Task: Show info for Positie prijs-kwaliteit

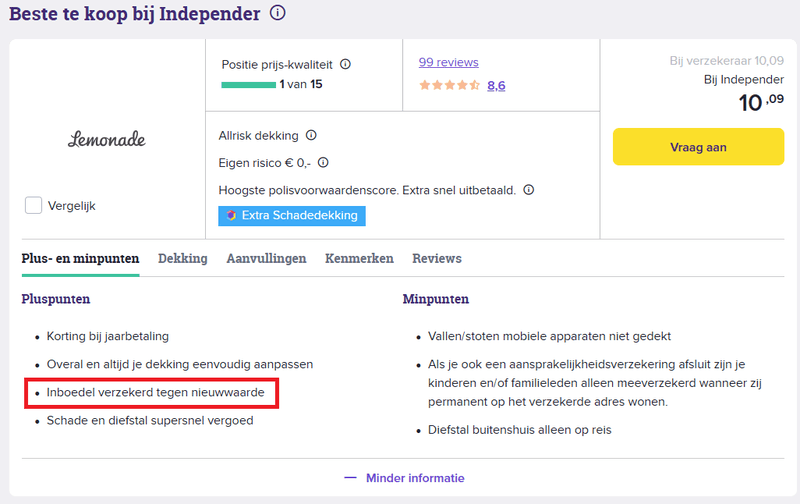Action: coord(345,64)
